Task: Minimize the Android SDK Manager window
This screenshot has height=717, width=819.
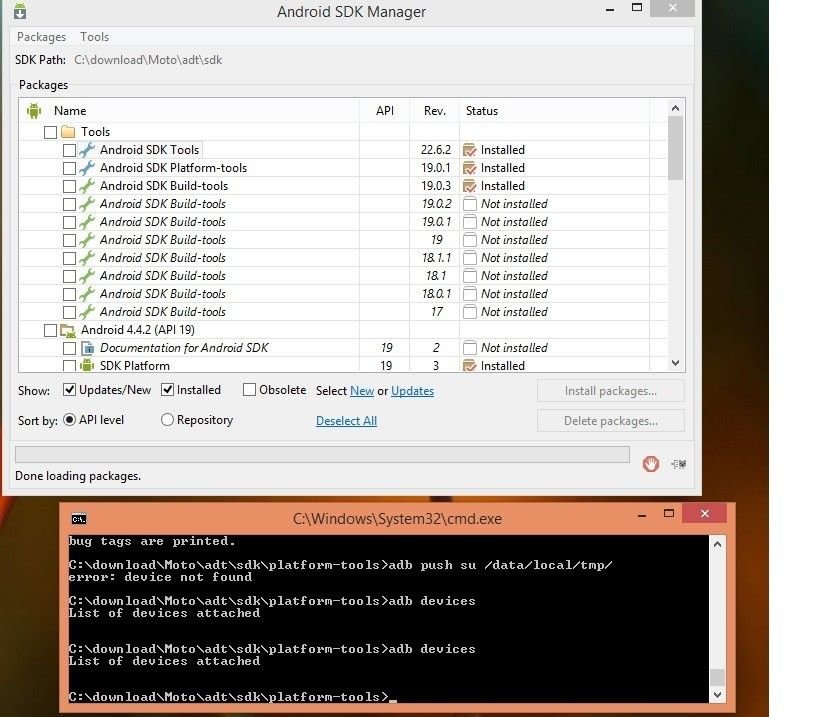Action: [x=610, y=9]
